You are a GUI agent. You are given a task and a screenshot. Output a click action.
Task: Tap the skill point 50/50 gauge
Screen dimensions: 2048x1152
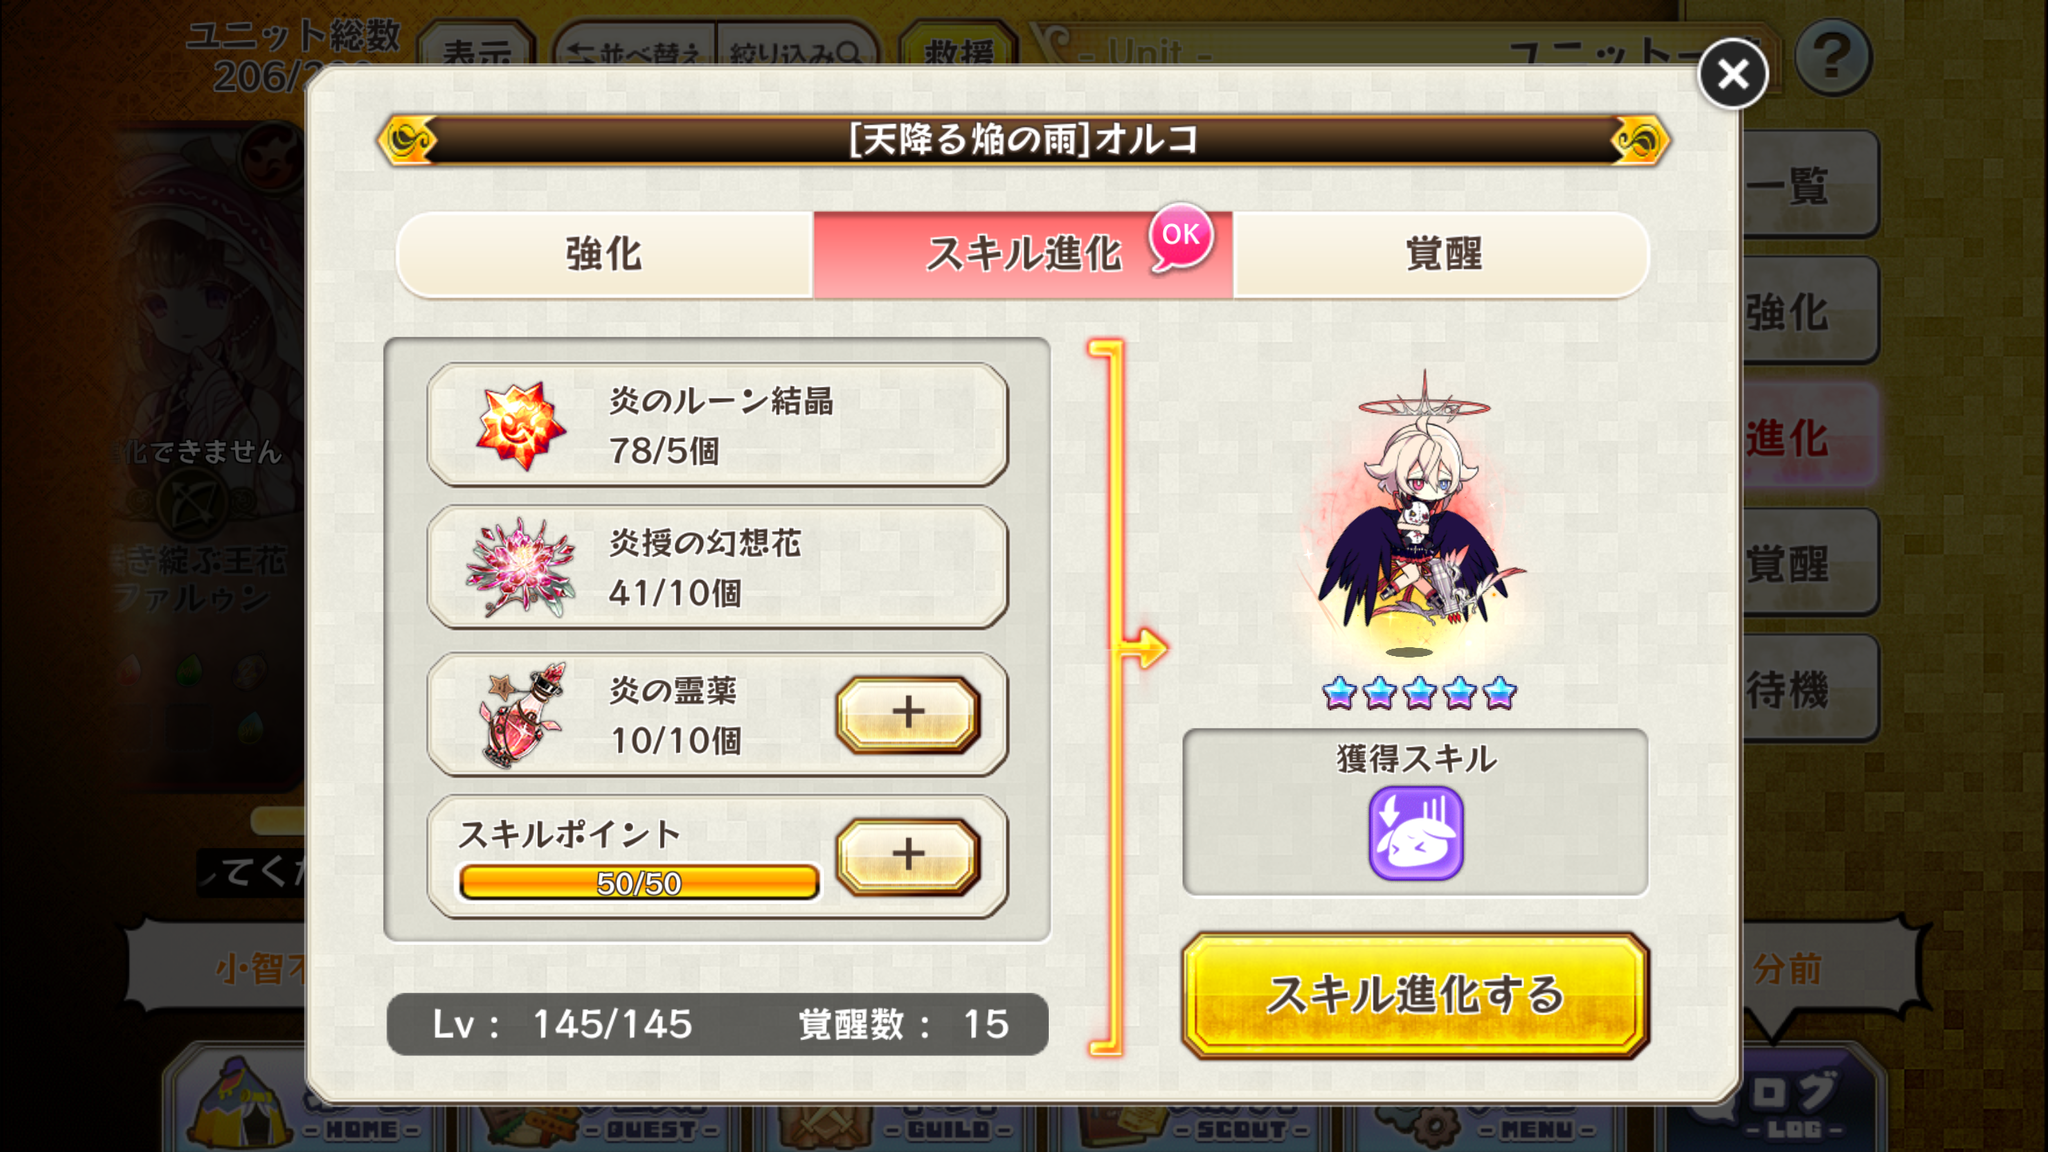[x=639, y=883]
